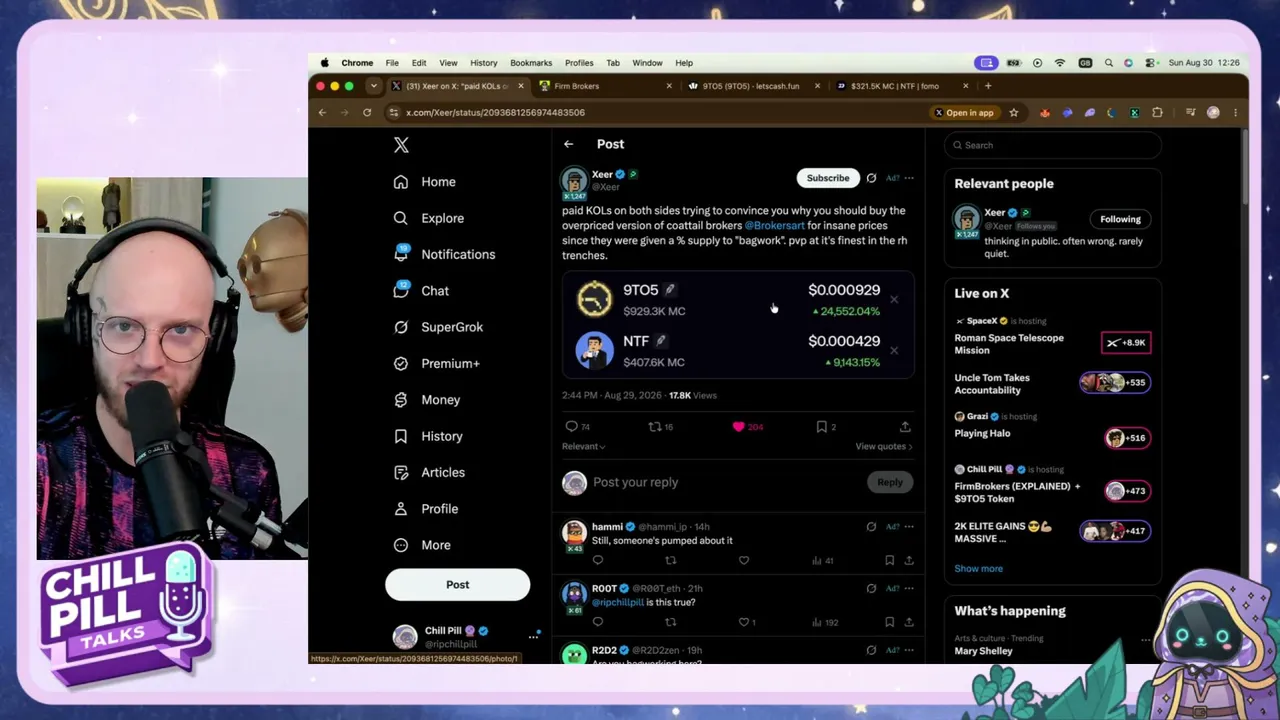The height and width of the screenshot is (720, 1280).
Task: Click the fox extension icon in toolbar
Action: (1045, 113)
